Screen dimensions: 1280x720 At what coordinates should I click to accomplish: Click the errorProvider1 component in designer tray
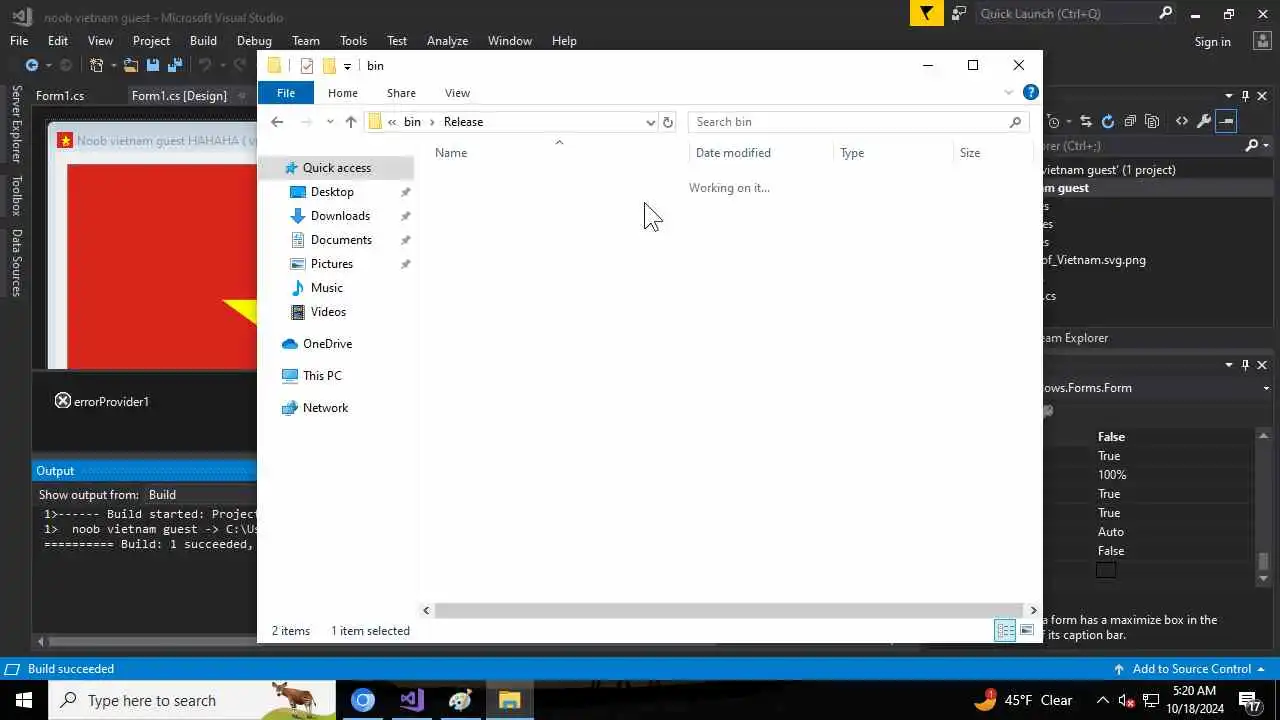101,401
